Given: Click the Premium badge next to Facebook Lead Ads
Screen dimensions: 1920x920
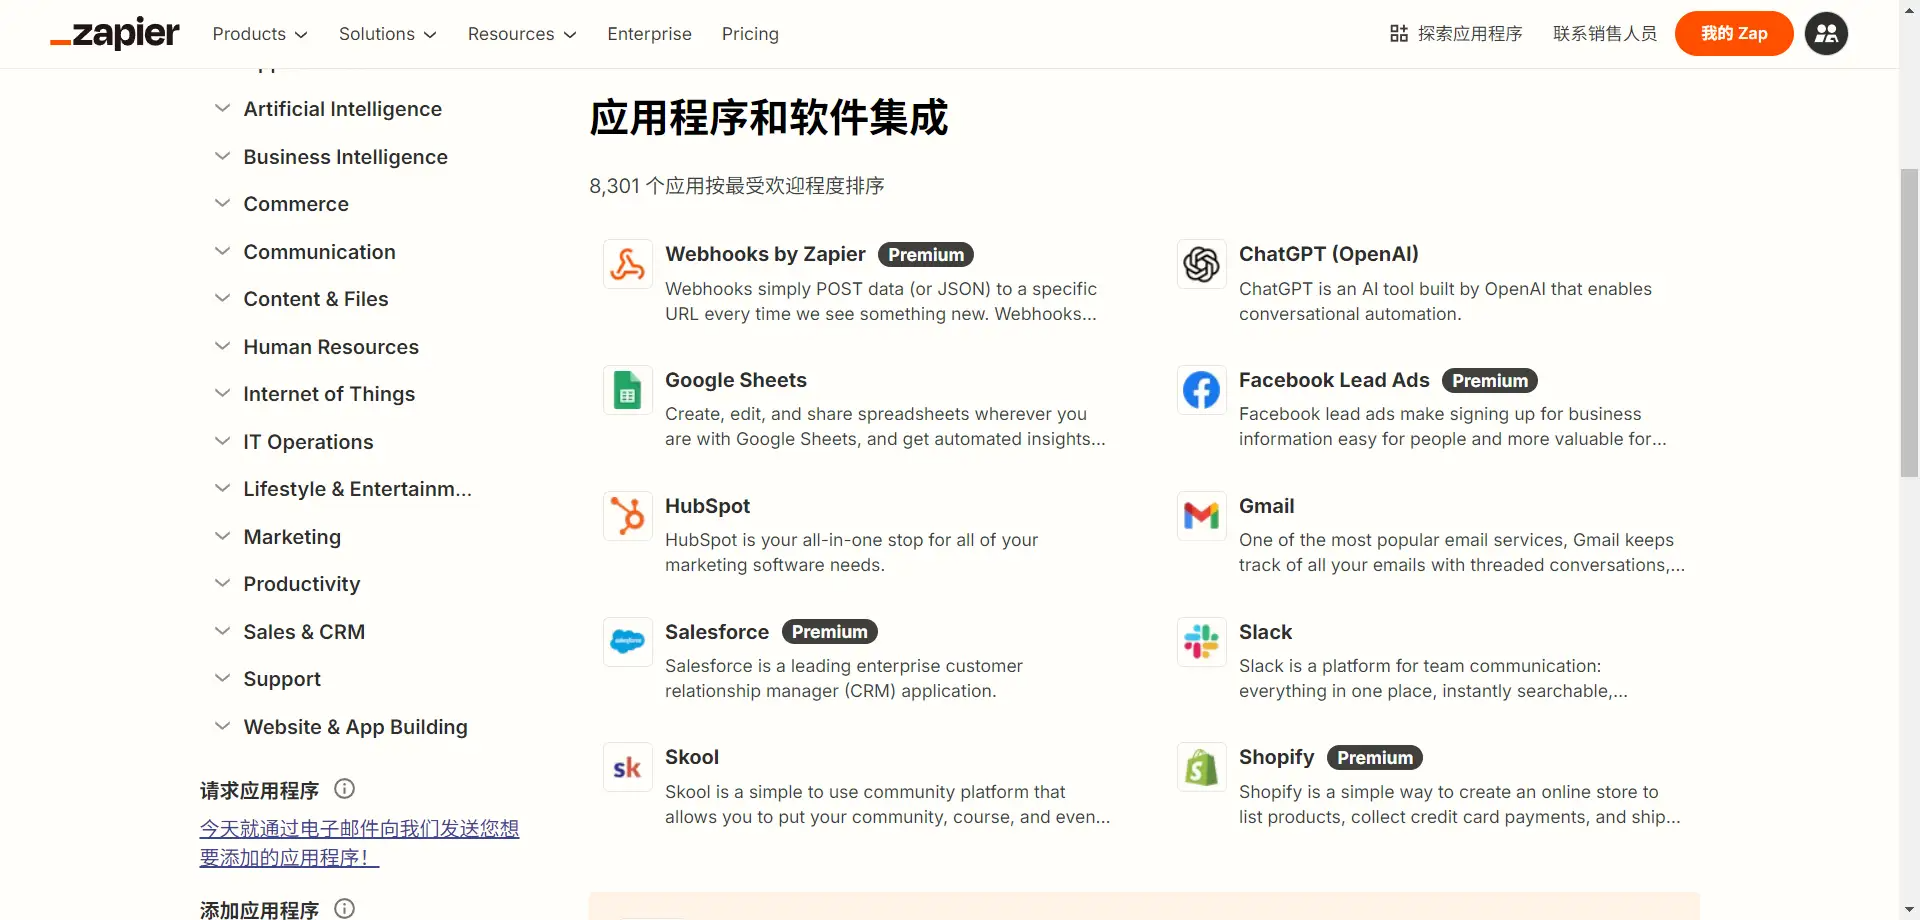Looking at the screenshot, I should click(1490, 381).
